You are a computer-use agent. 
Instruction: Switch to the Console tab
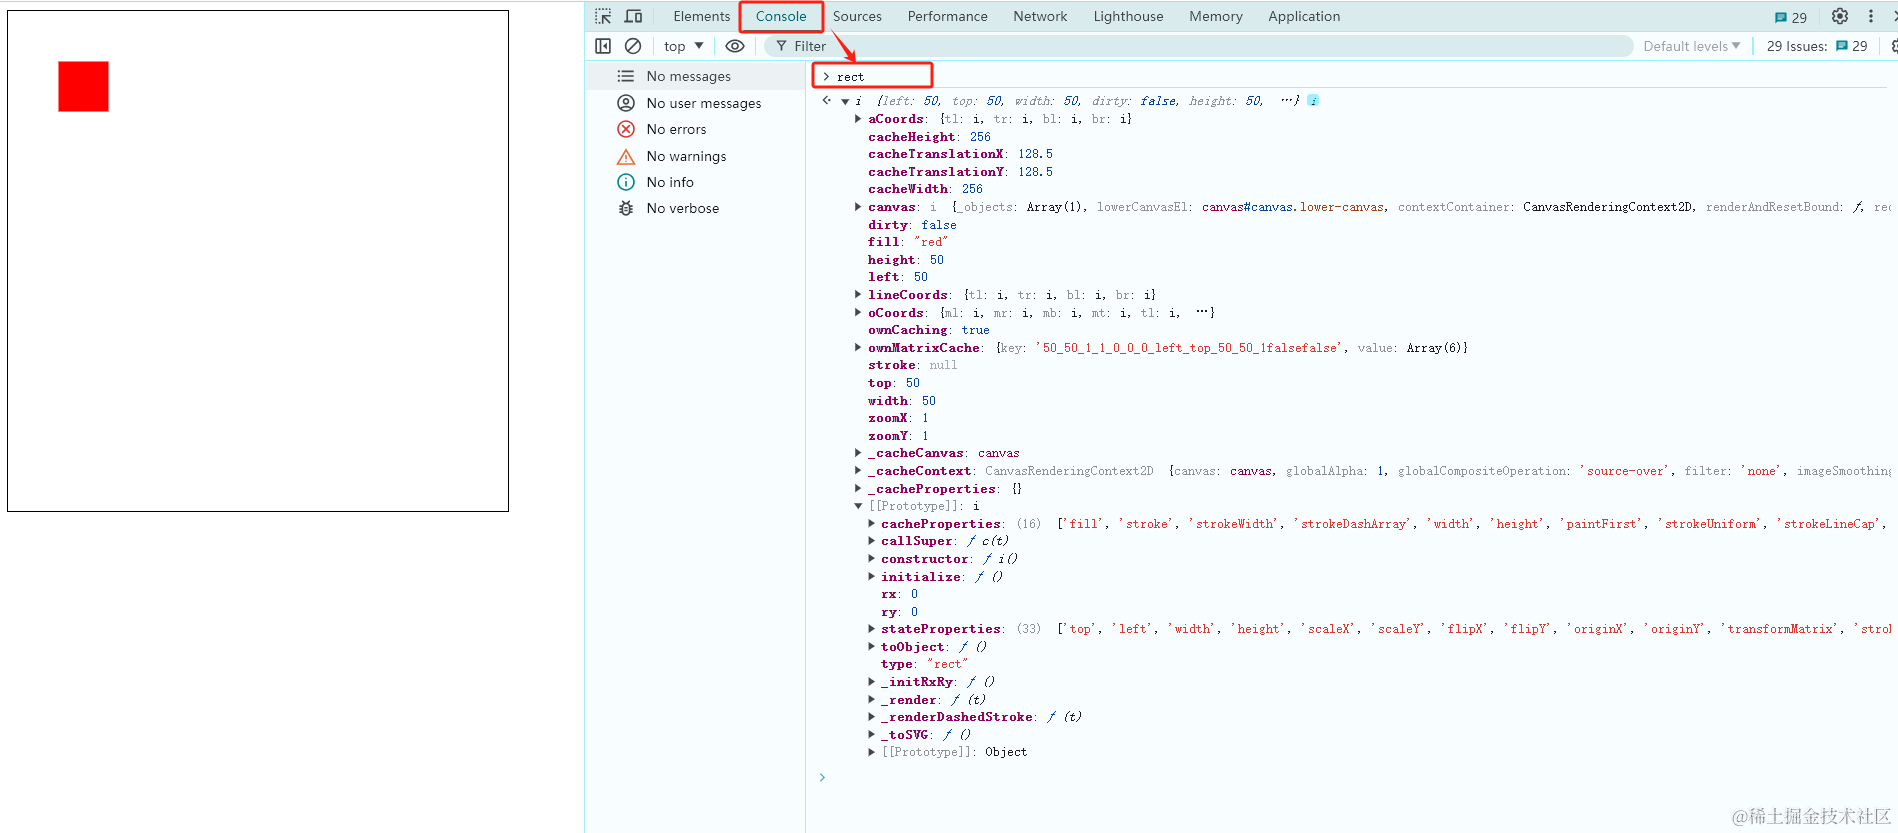(x=781, y=16)
